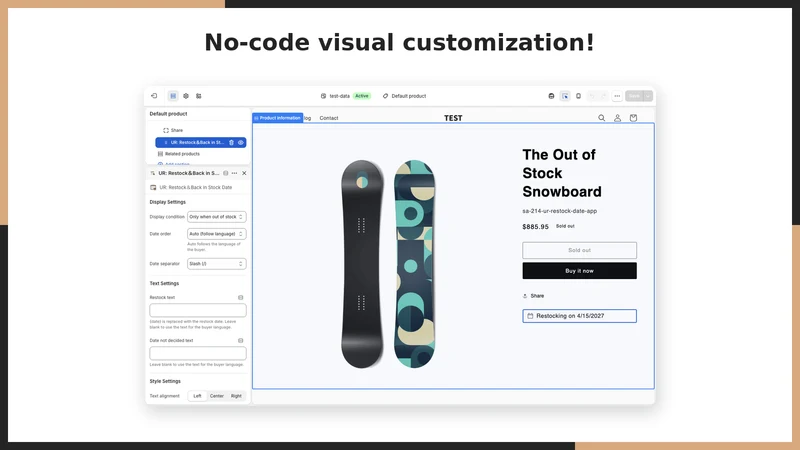The width and height of the screenshot is (800, 450).
Task: Click the Display Settings heading
Action: (x=167, y=202)
